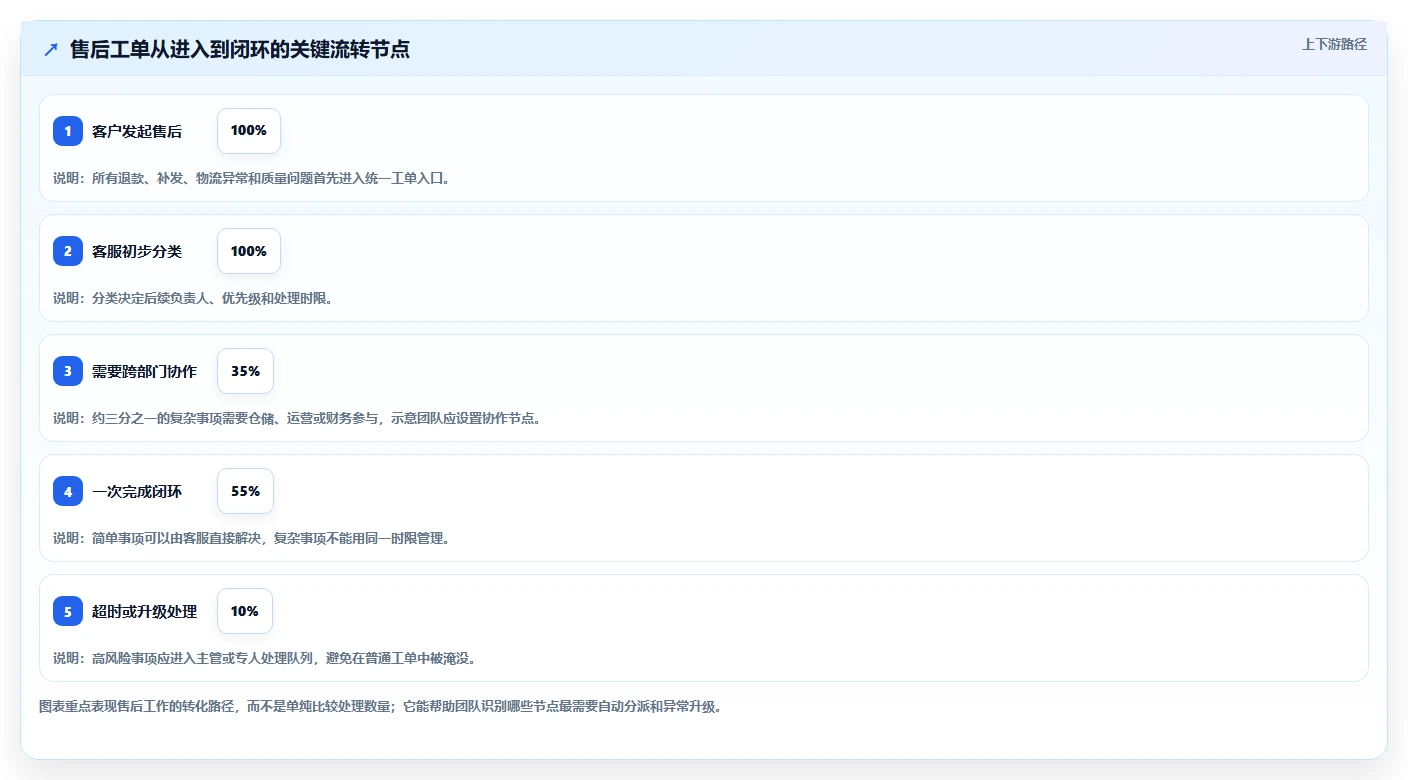The height and width of the screenshot is (780, 1408).
Task: Select step number 4 badge
Action: (x=68, y=491)
